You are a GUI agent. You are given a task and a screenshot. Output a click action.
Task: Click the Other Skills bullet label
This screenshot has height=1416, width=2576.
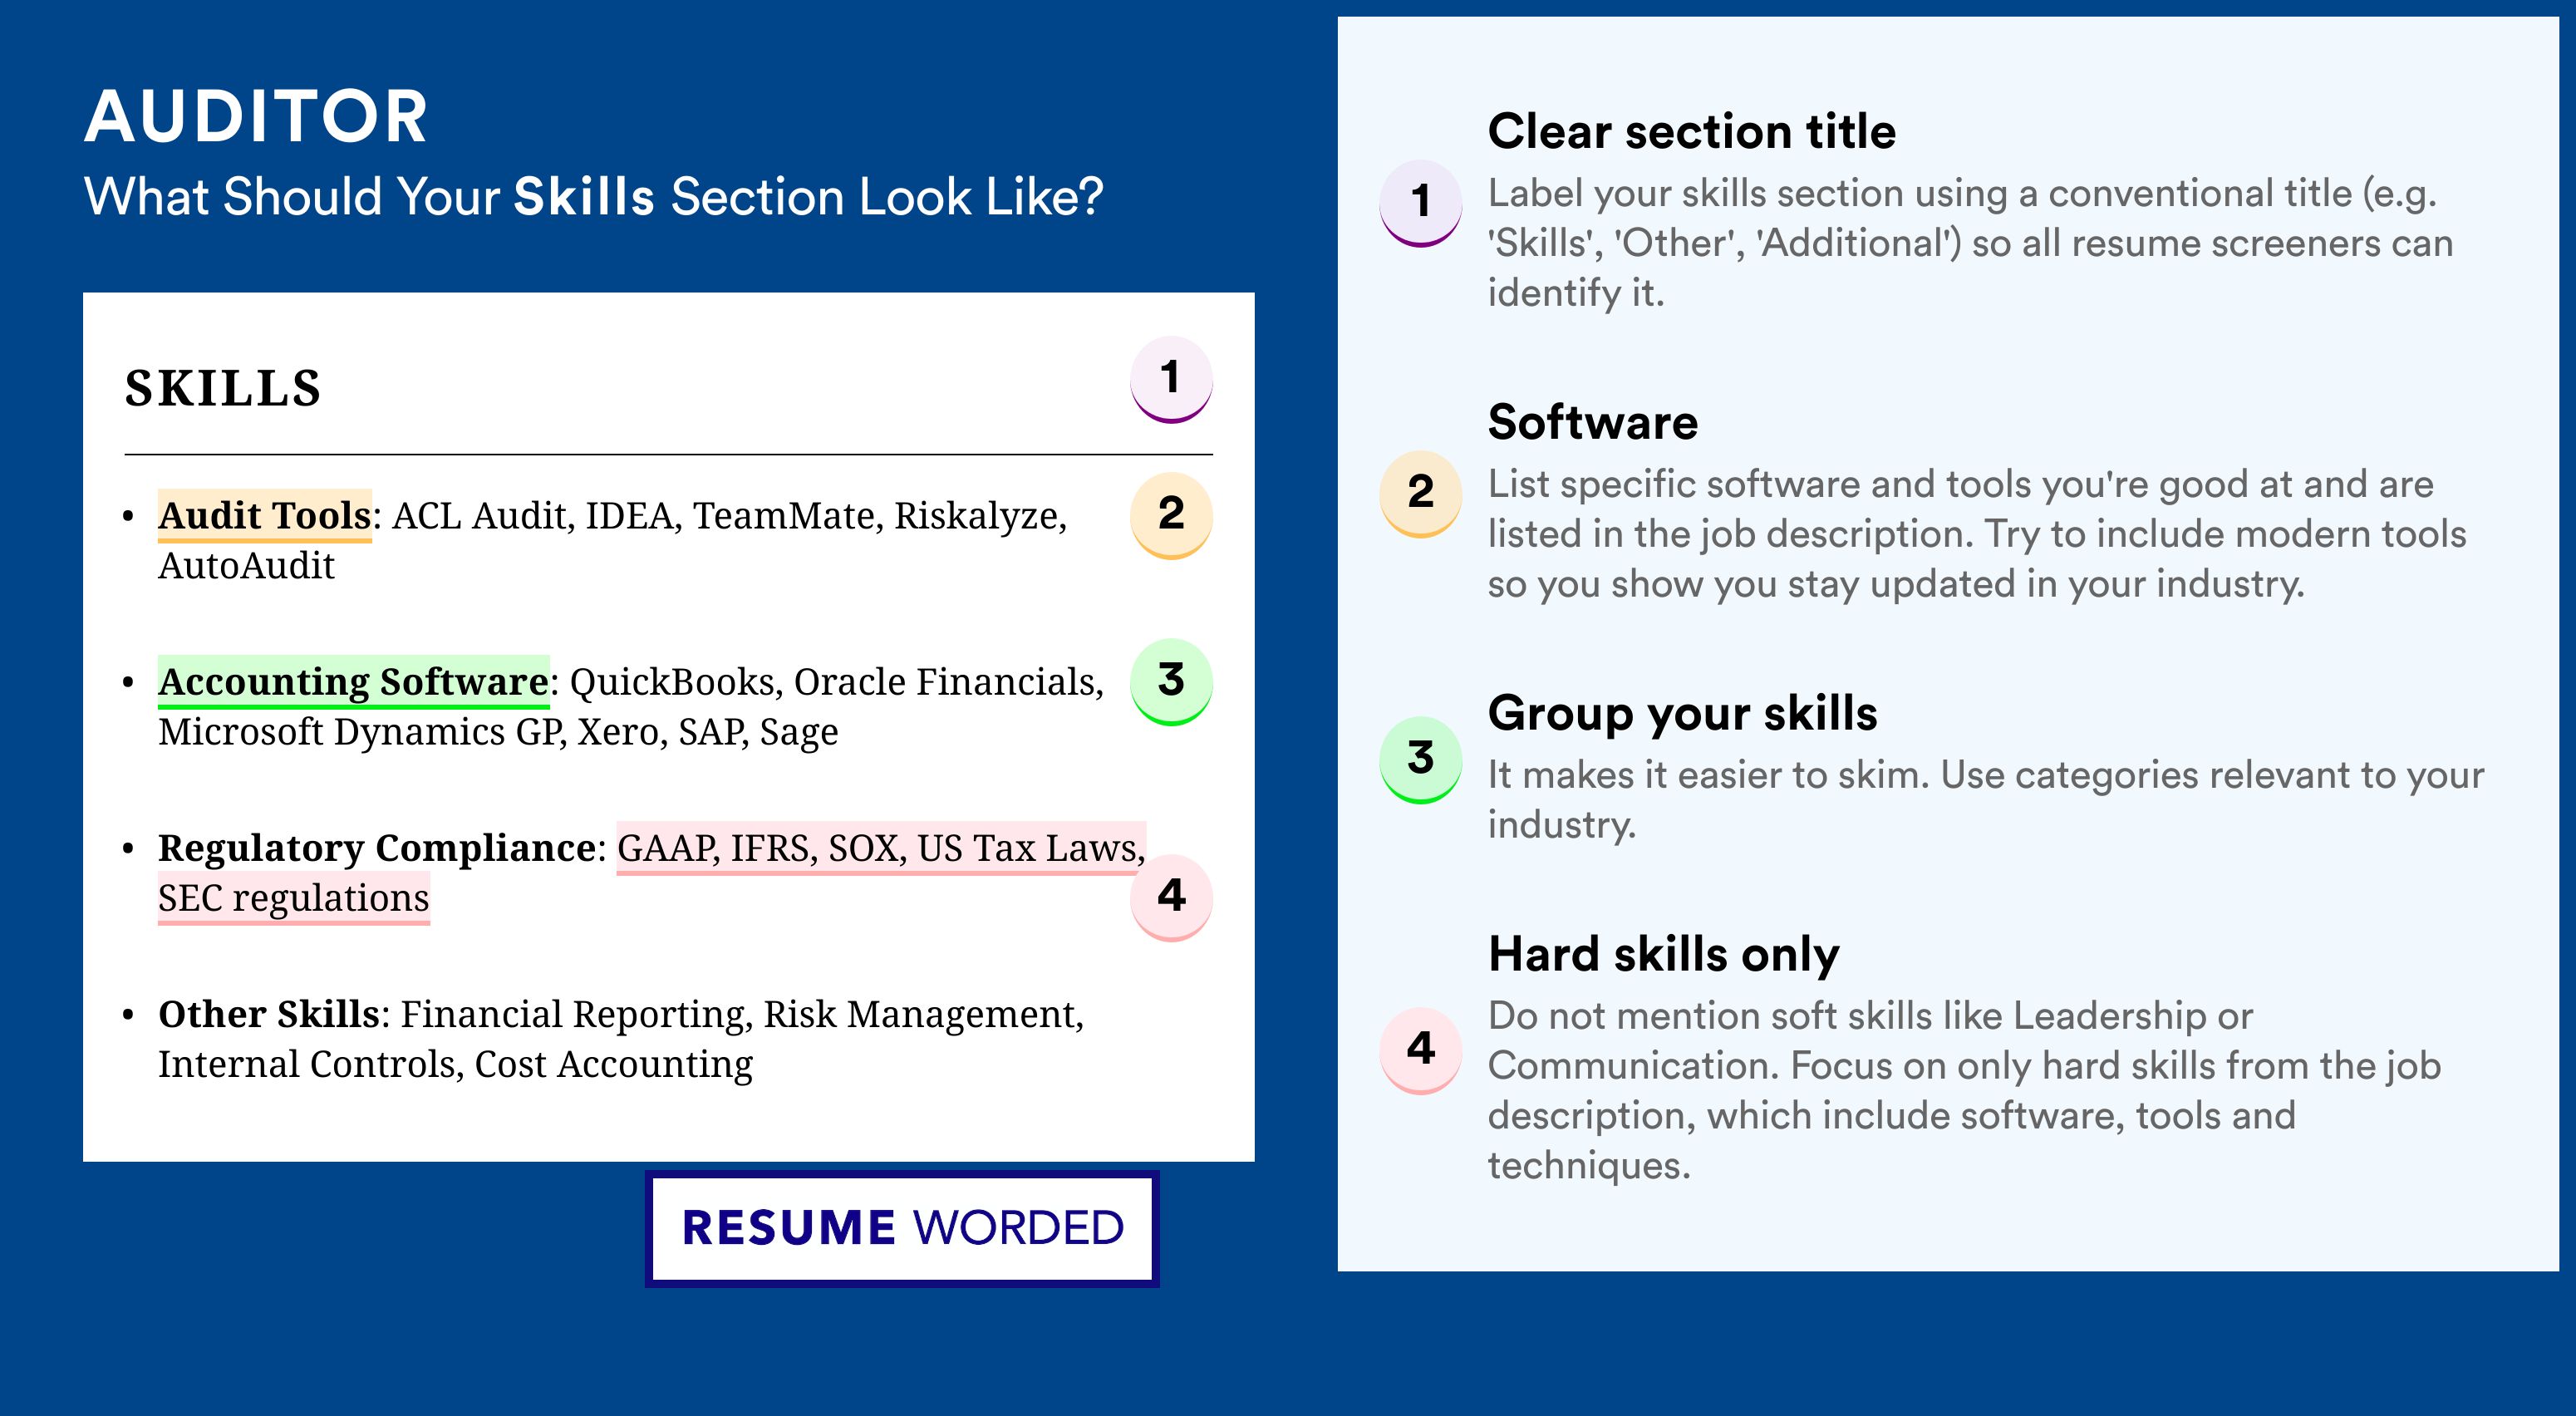(x=269, y=1013)
